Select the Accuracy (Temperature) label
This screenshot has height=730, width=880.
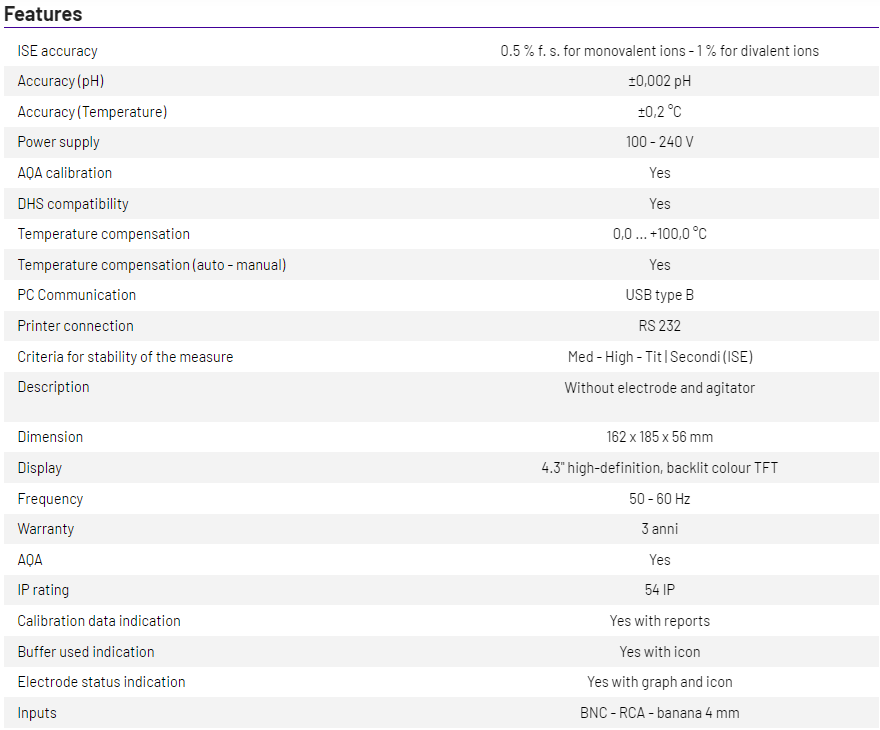[92, 112]
